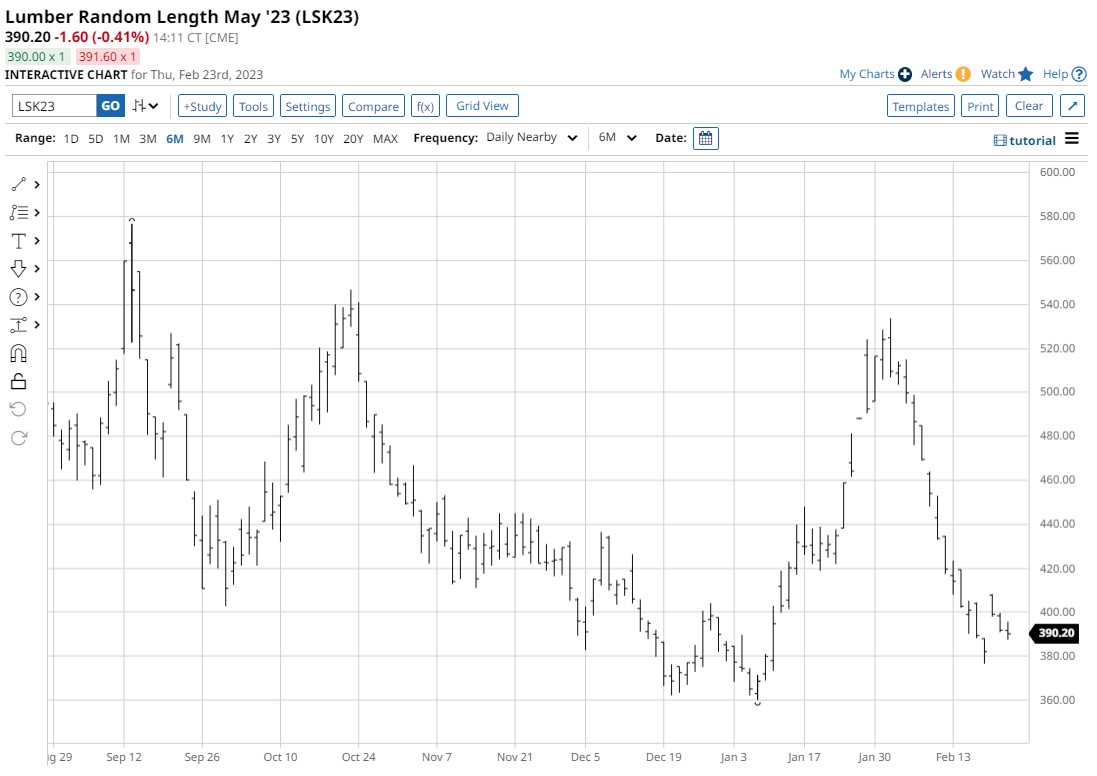
Task: Select the 5D range
Action: (96, 139)
